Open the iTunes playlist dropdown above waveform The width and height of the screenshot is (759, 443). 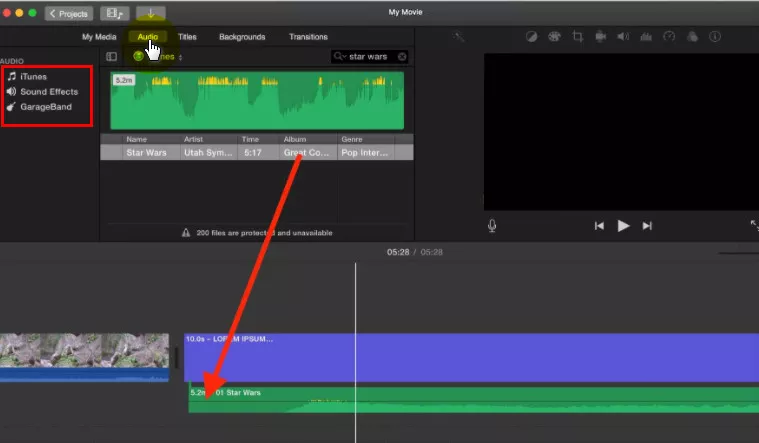click(x=158, y=57)
